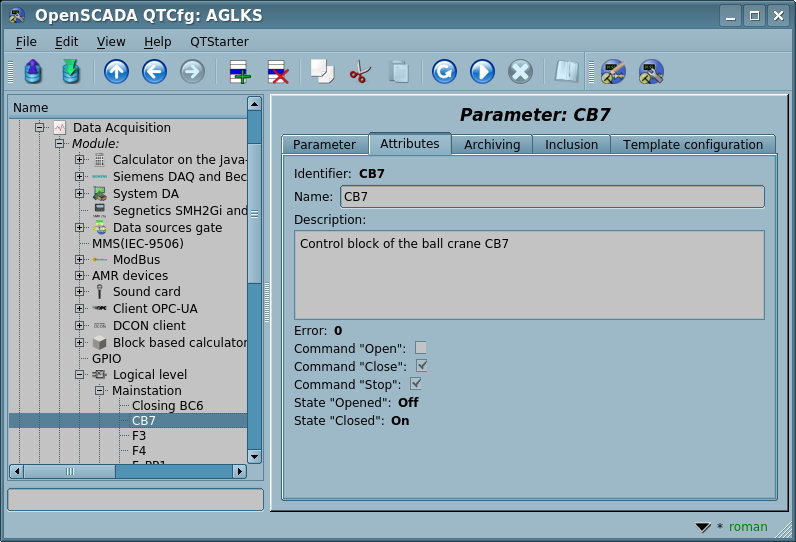Viewport: 796px width, 542px height.
Task: Click into the Name input field
Action: click(552, 196)
